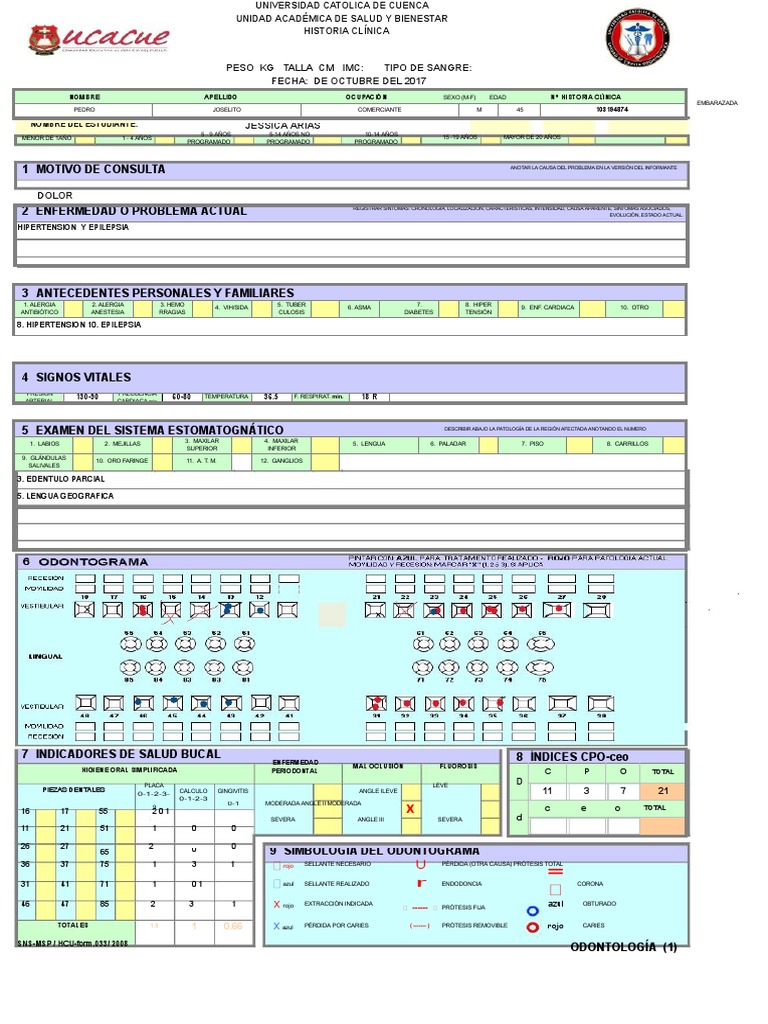Click the red endodoncia symbol
Screen dimensions: 768x1024
(x=421, y=884)
